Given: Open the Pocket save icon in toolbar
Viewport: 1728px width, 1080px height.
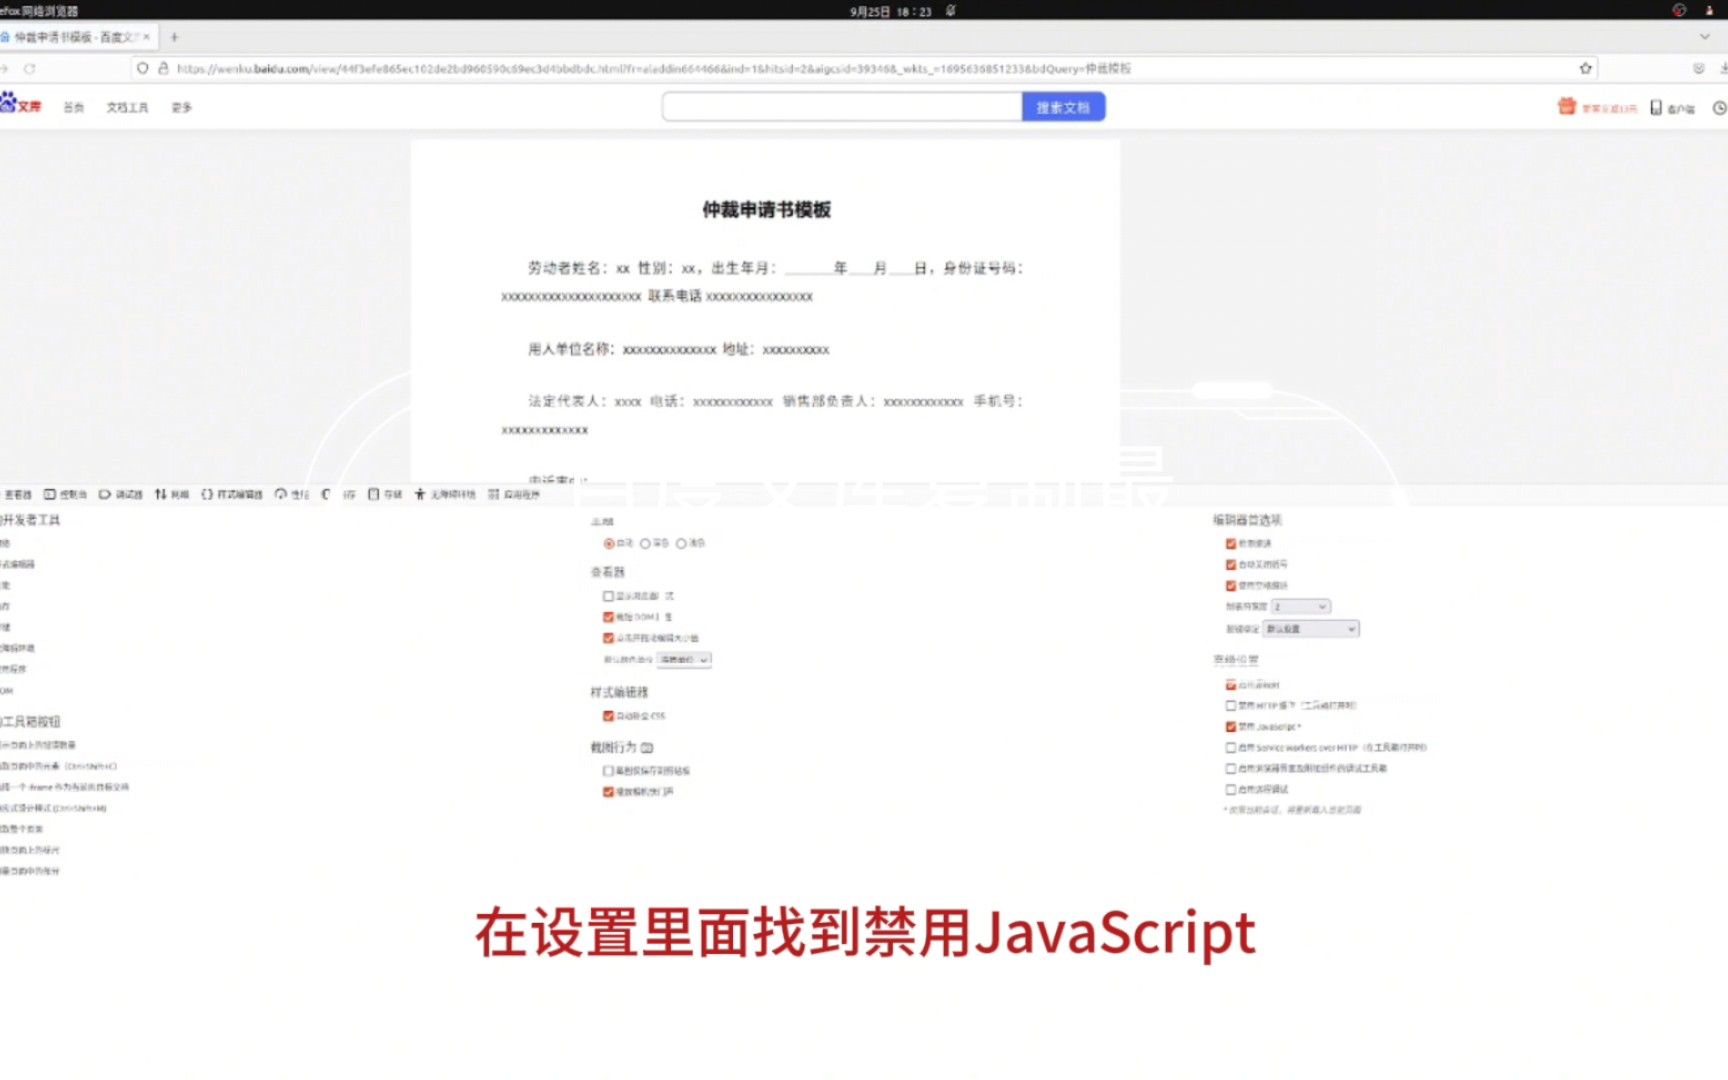Looking at the screenshot, I should [1698, 68].
